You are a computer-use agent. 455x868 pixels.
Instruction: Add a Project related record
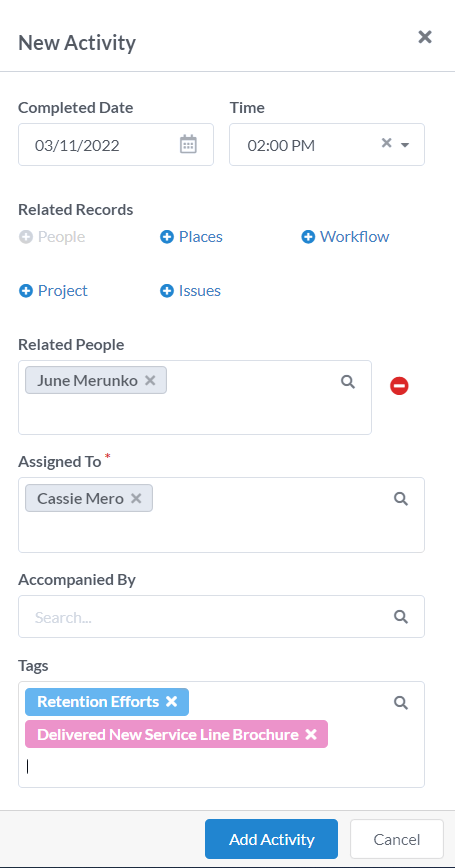tap(53, 291)
